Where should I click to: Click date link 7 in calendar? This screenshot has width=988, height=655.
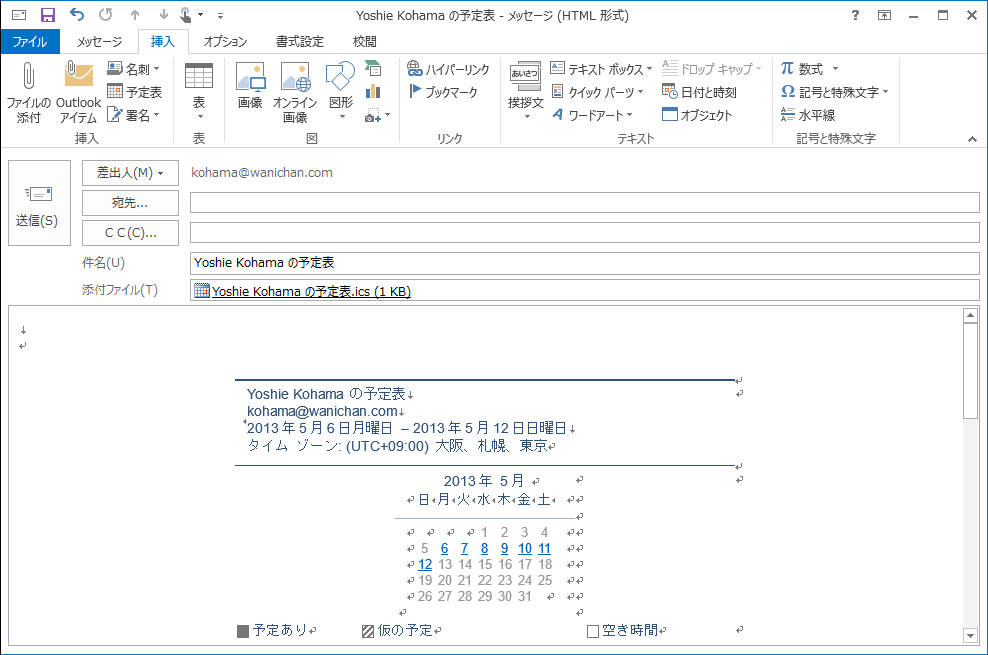click(x=464, y=549)
